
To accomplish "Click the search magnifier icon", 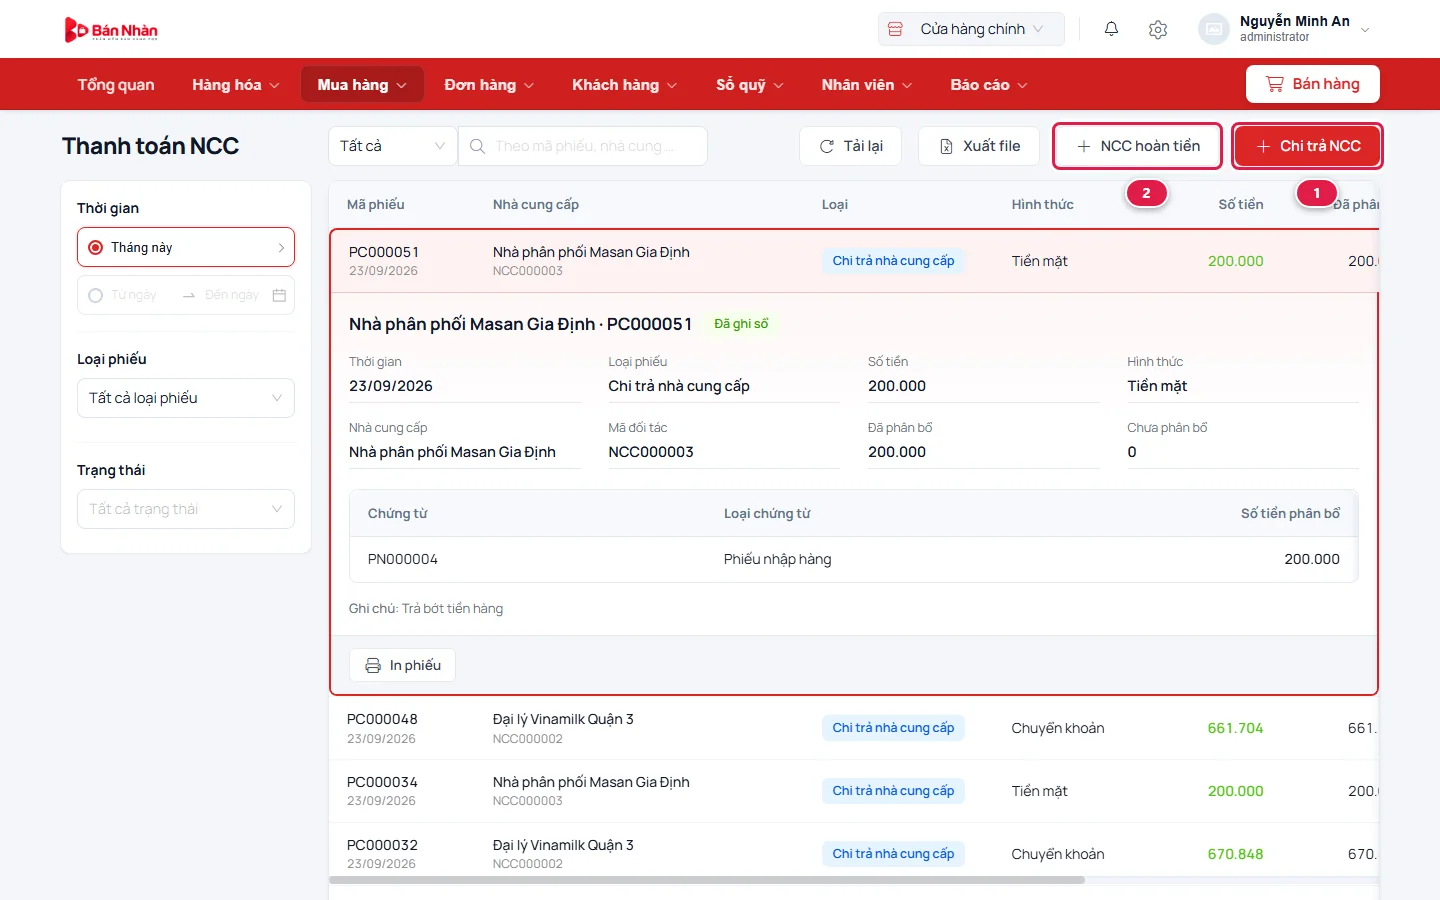I will (x=478, y=146).
